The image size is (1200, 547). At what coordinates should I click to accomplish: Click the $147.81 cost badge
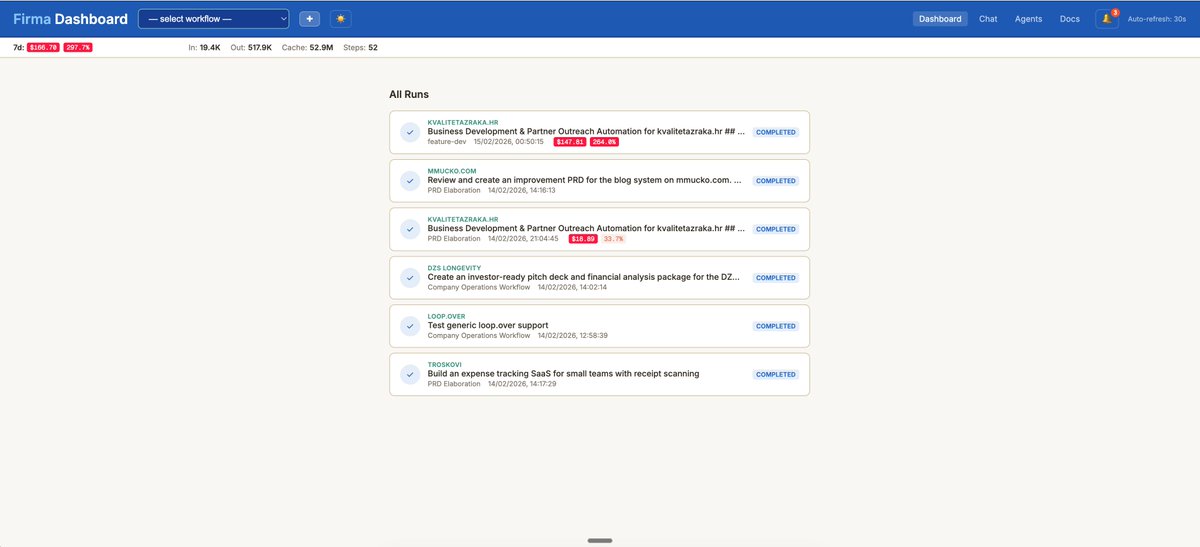click(570, 142)
